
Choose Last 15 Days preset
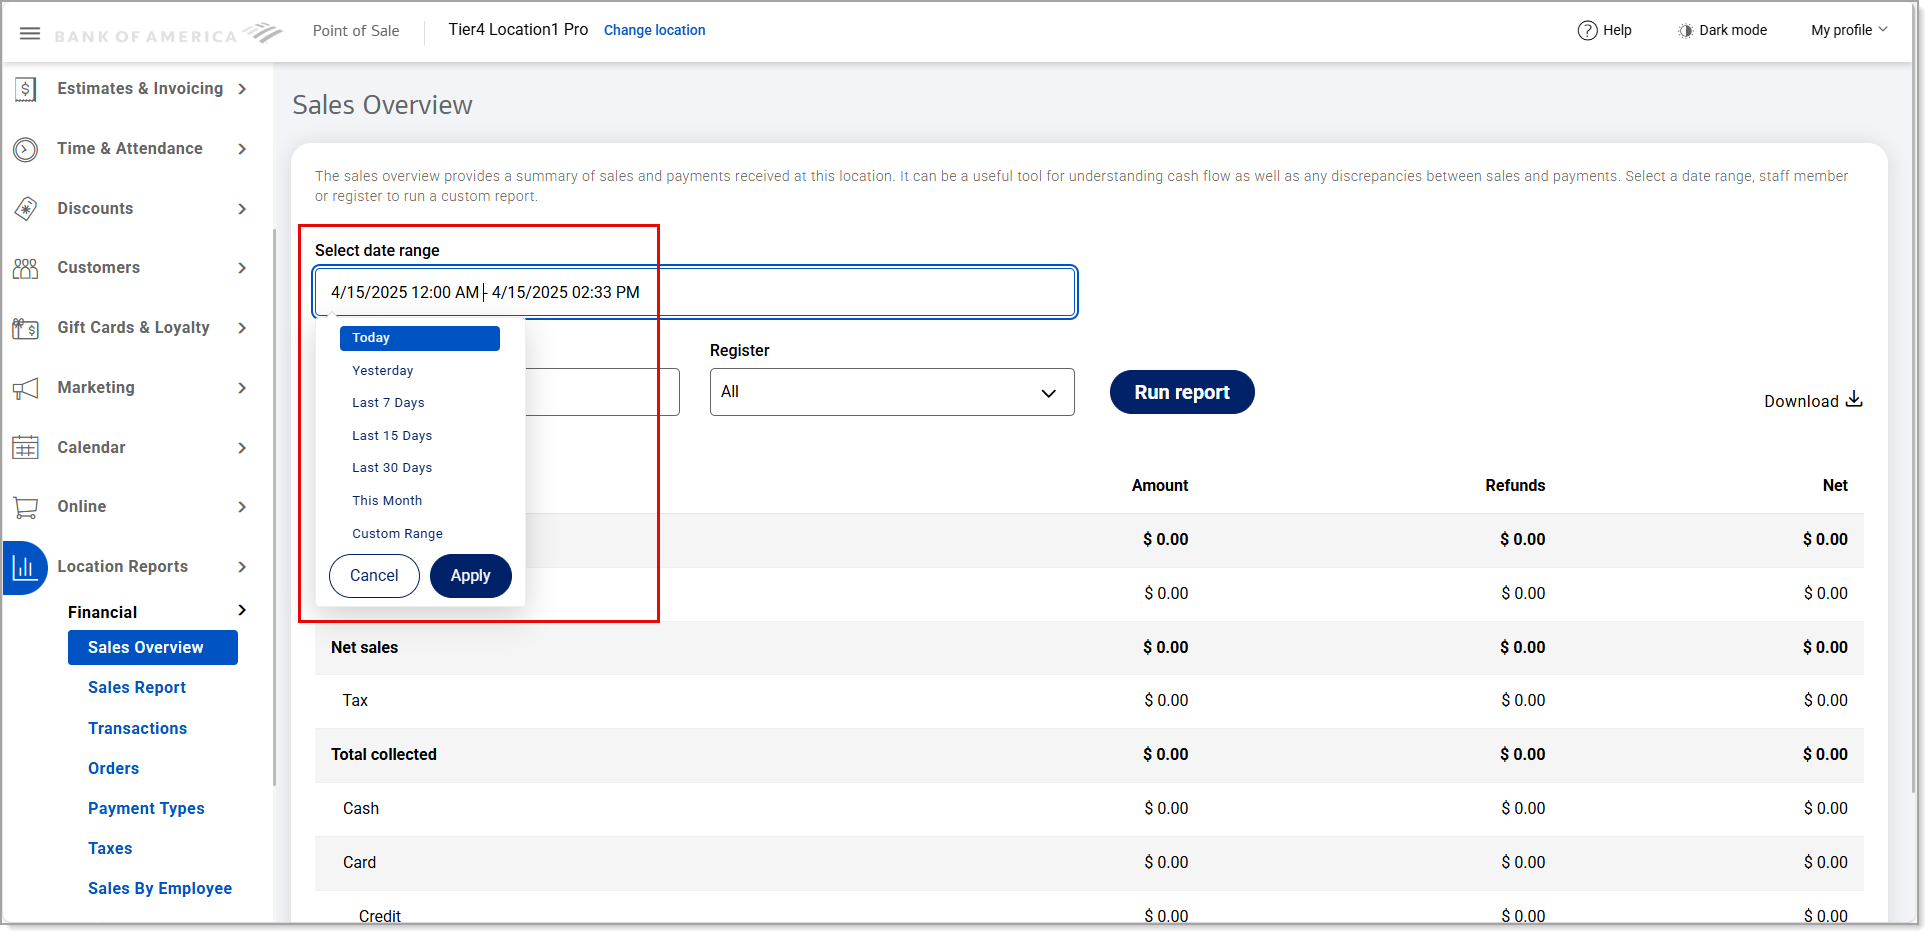pos(392,436)
